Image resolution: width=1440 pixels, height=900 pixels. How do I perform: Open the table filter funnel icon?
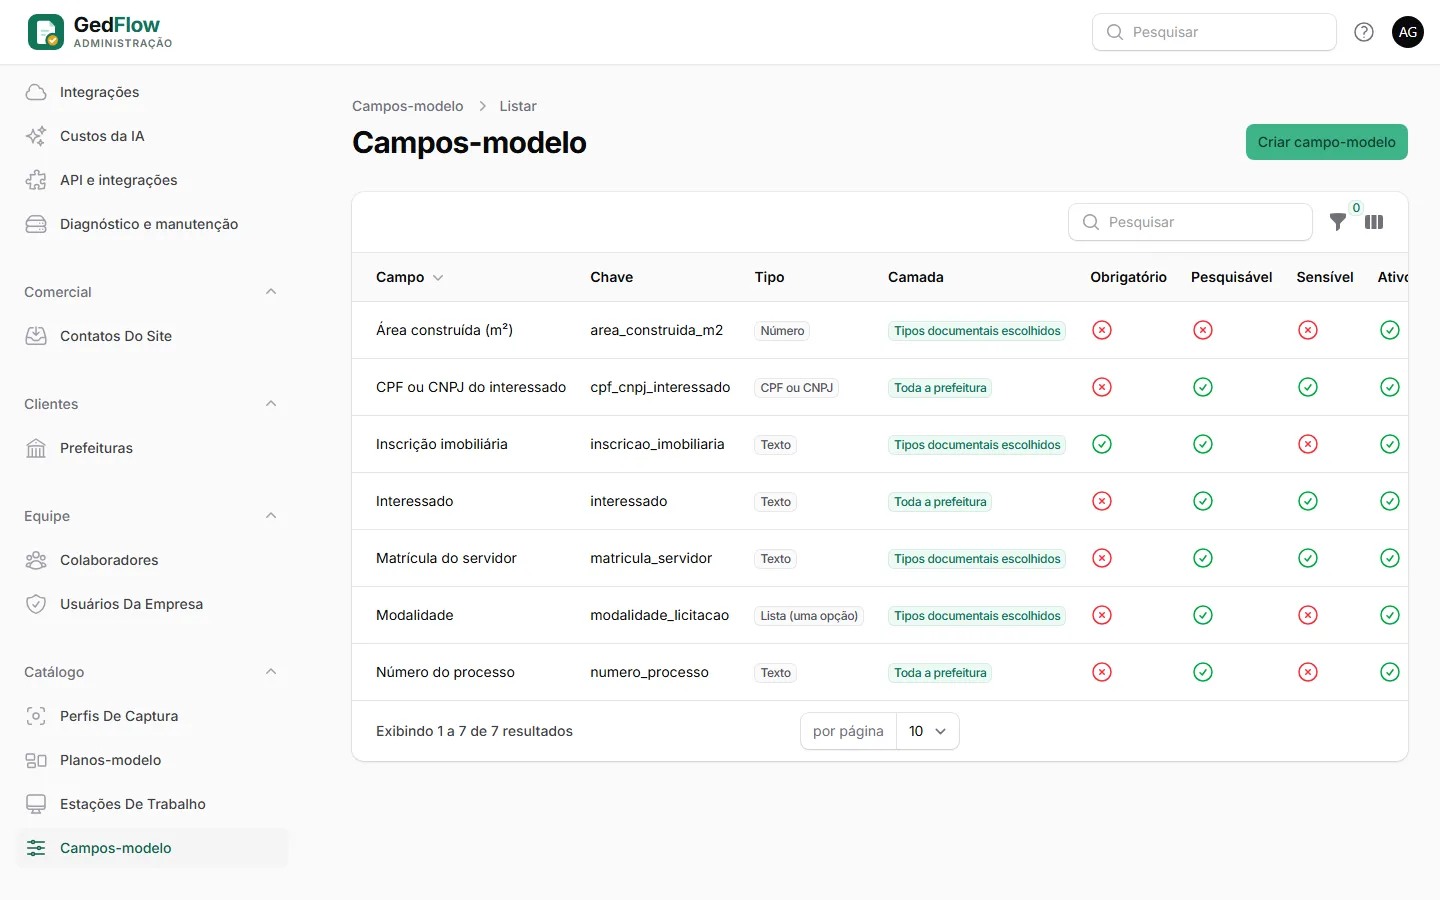coord(1338,222)
